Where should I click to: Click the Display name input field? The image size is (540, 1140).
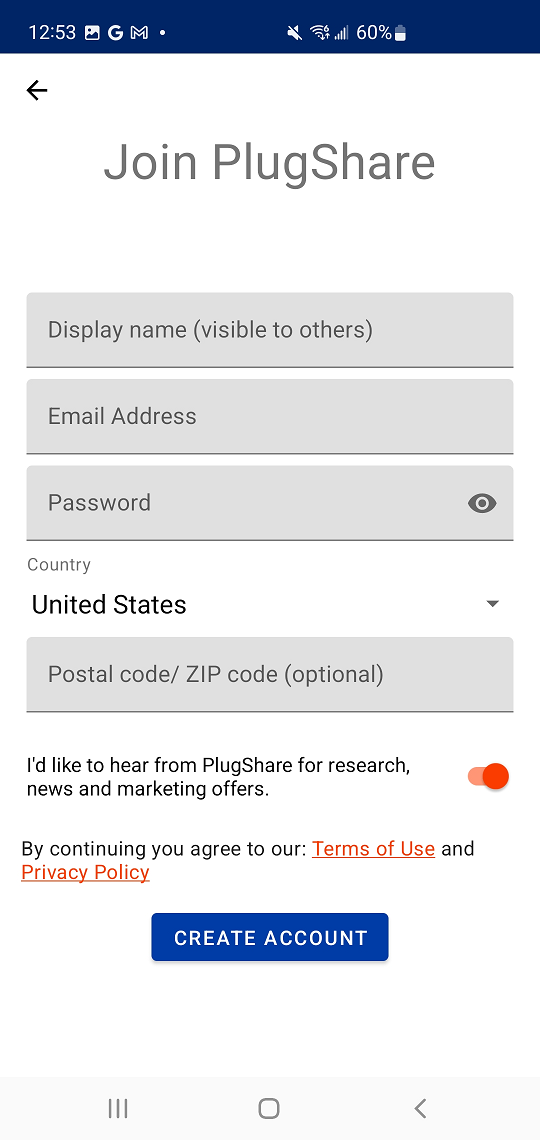270,330
